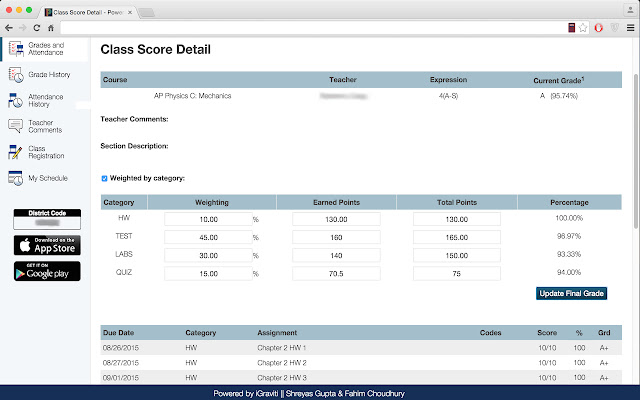Click the 4(A-S) expression value

[x=448, y=96]
